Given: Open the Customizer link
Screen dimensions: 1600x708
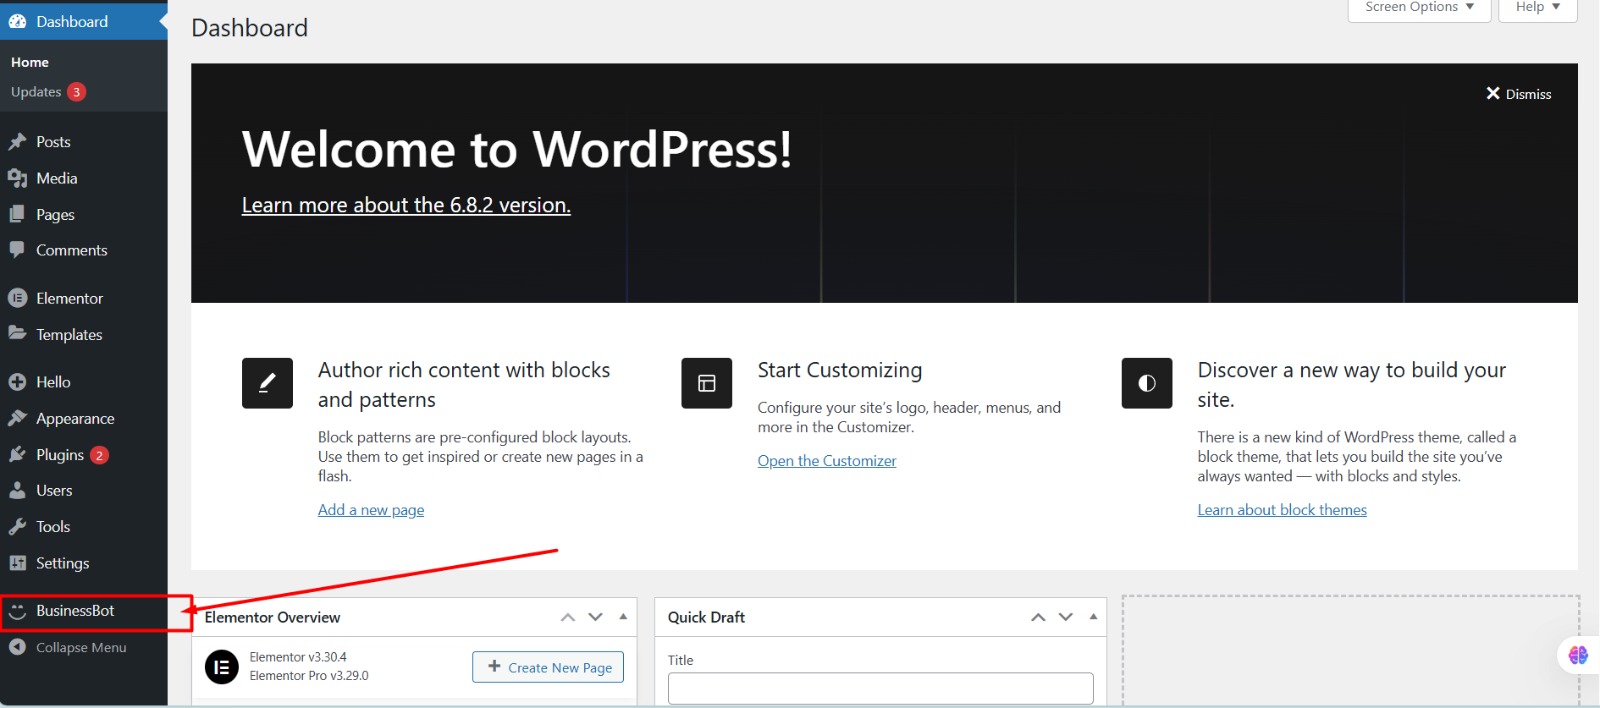Looking at the screenshot, I should point(826,461).
